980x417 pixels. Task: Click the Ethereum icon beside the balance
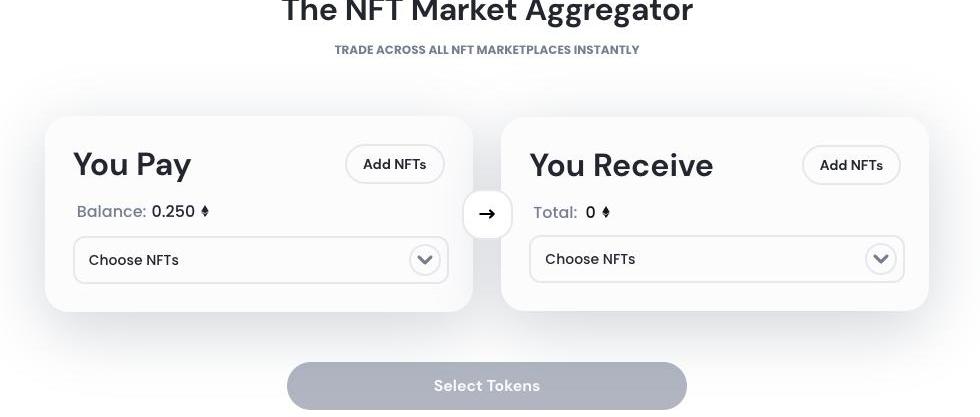205,211
